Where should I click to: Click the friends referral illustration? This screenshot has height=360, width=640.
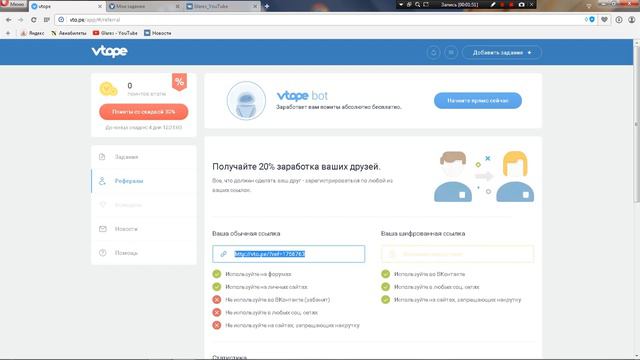coord(484,176)
